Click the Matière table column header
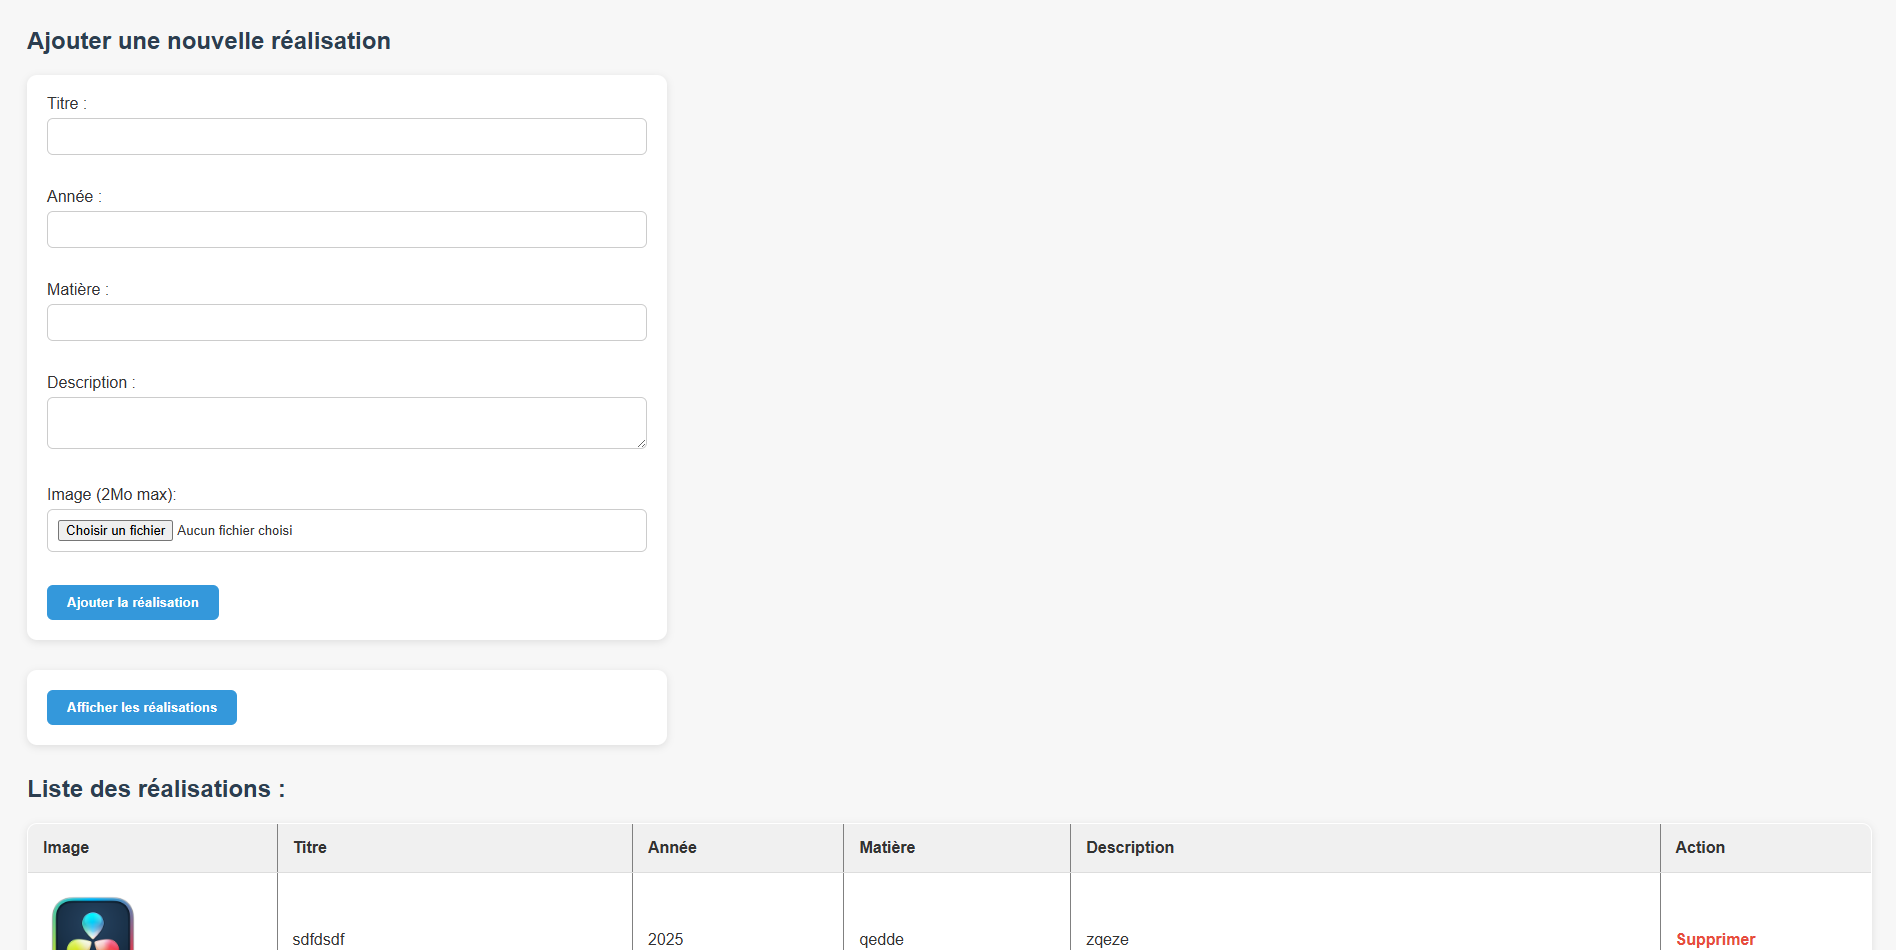Viewport: 1896px width, 950px height. [x=887, y=848]
